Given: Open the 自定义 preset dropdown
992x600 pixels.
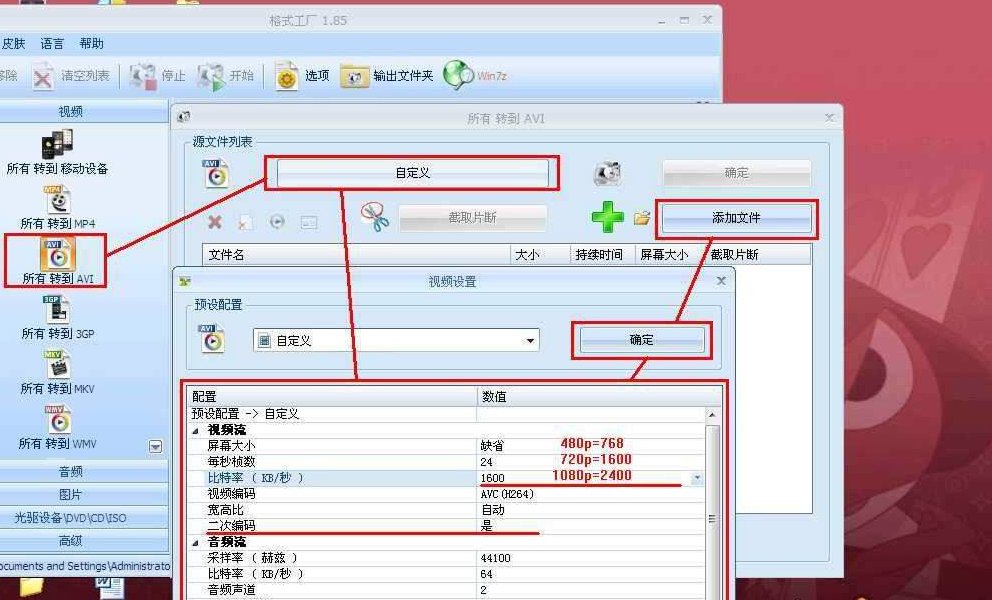Looking at the screenshot, I should (530, 341).
